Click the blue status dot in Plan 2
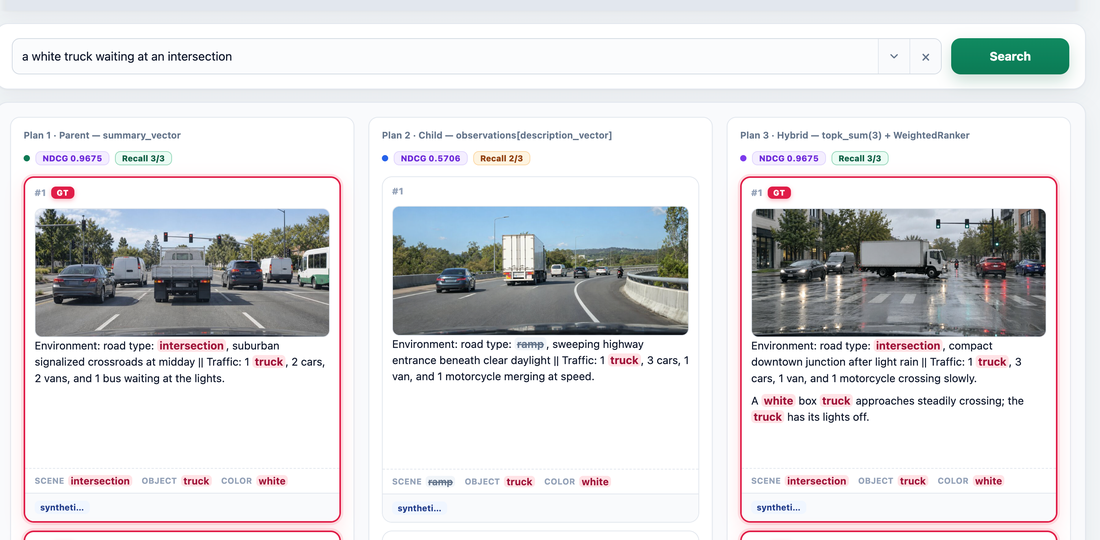Viewport: 1100px width, 540px height. coord(385,158)
